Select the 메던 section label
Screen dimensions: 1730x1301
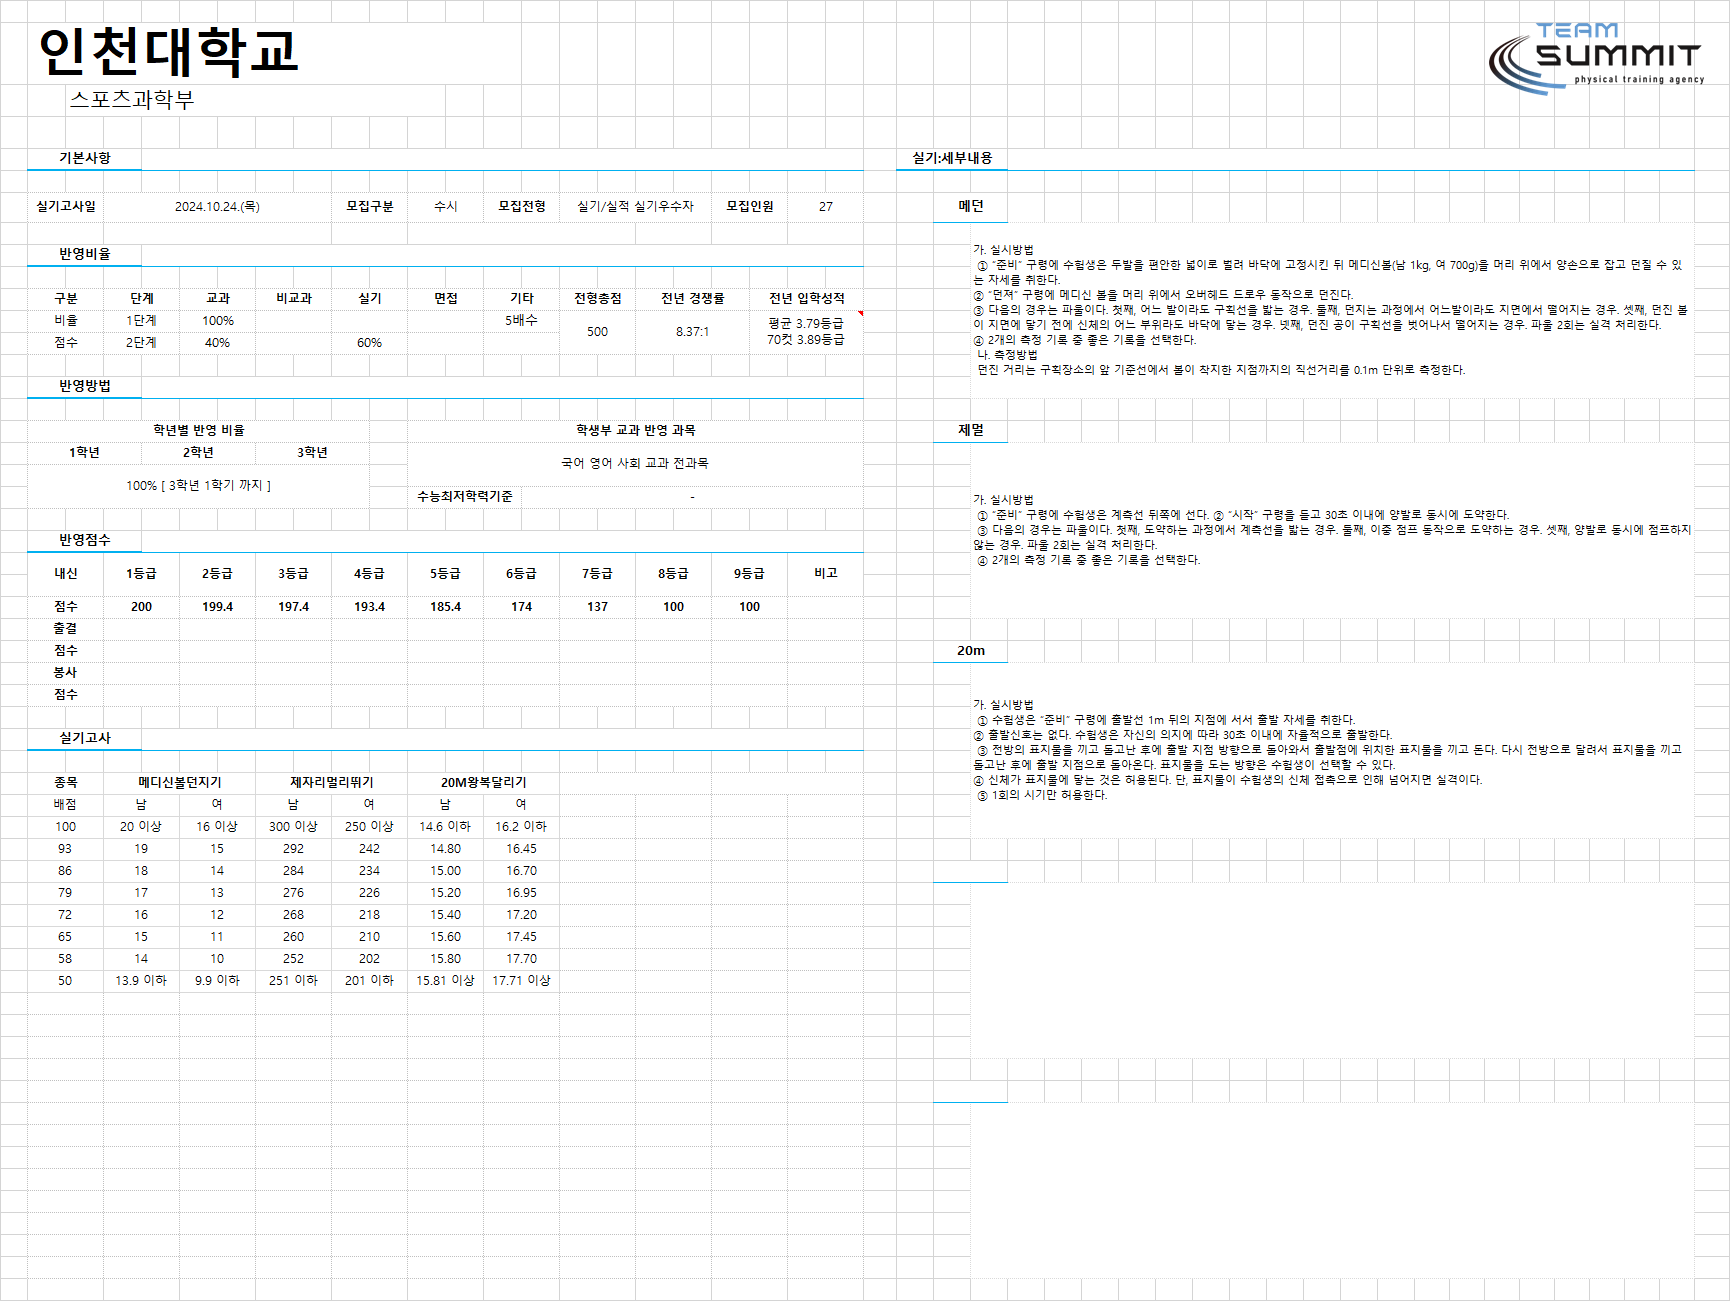970,206
